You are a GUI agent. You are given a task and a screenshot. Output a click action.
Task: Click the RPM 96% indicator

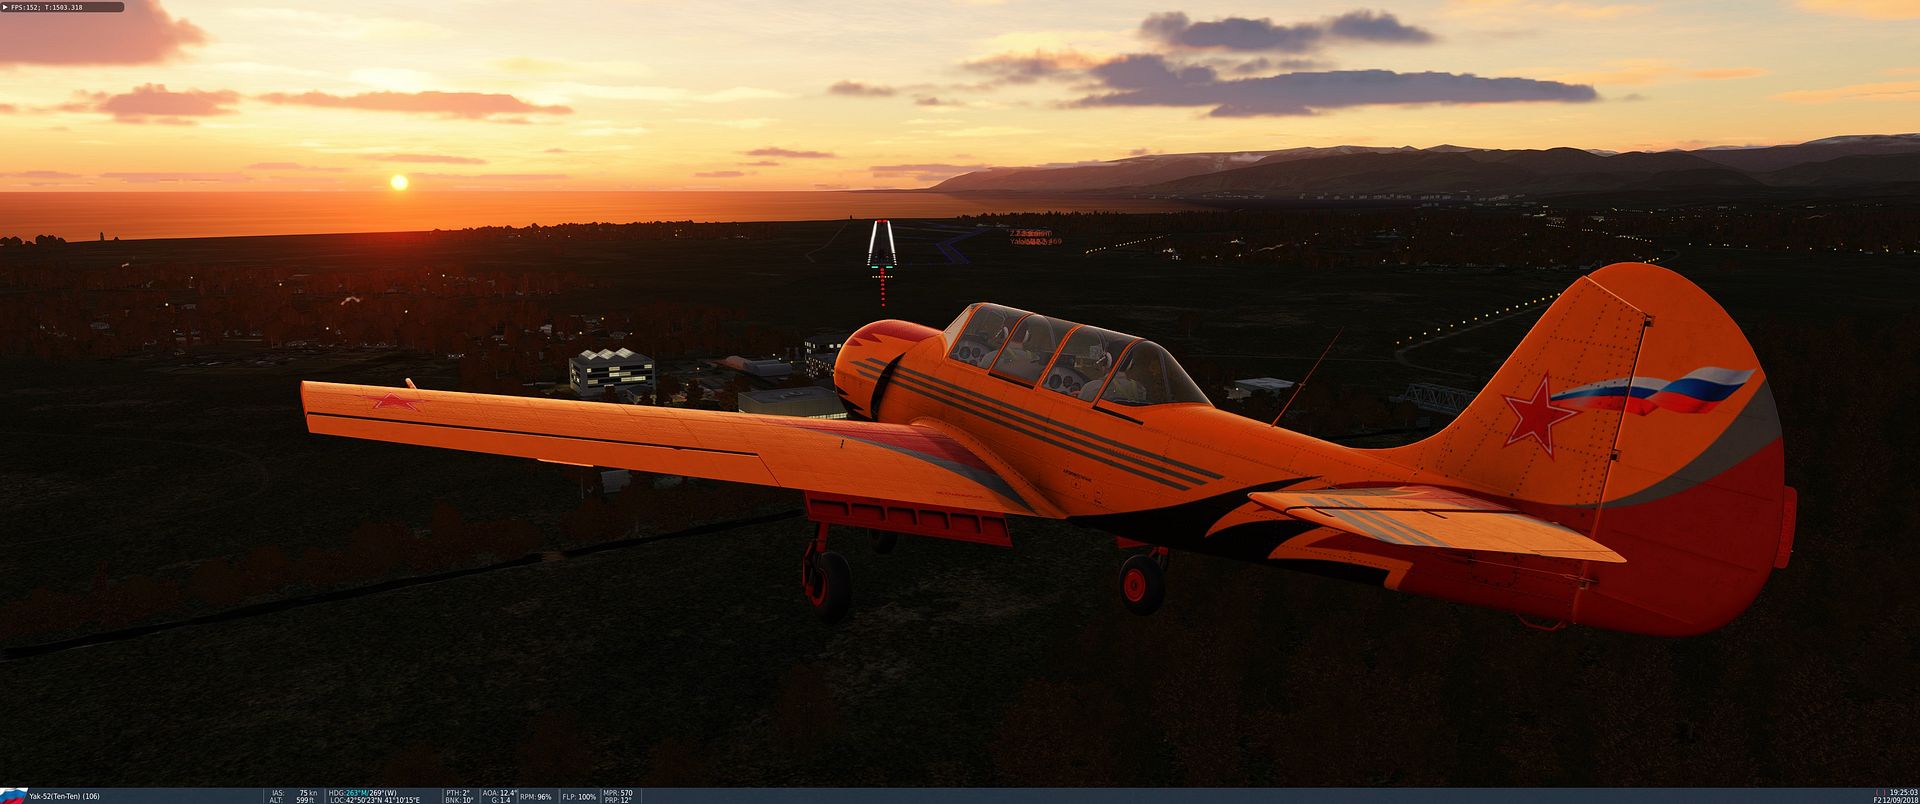pyautogui.click(x=536, y=797)
